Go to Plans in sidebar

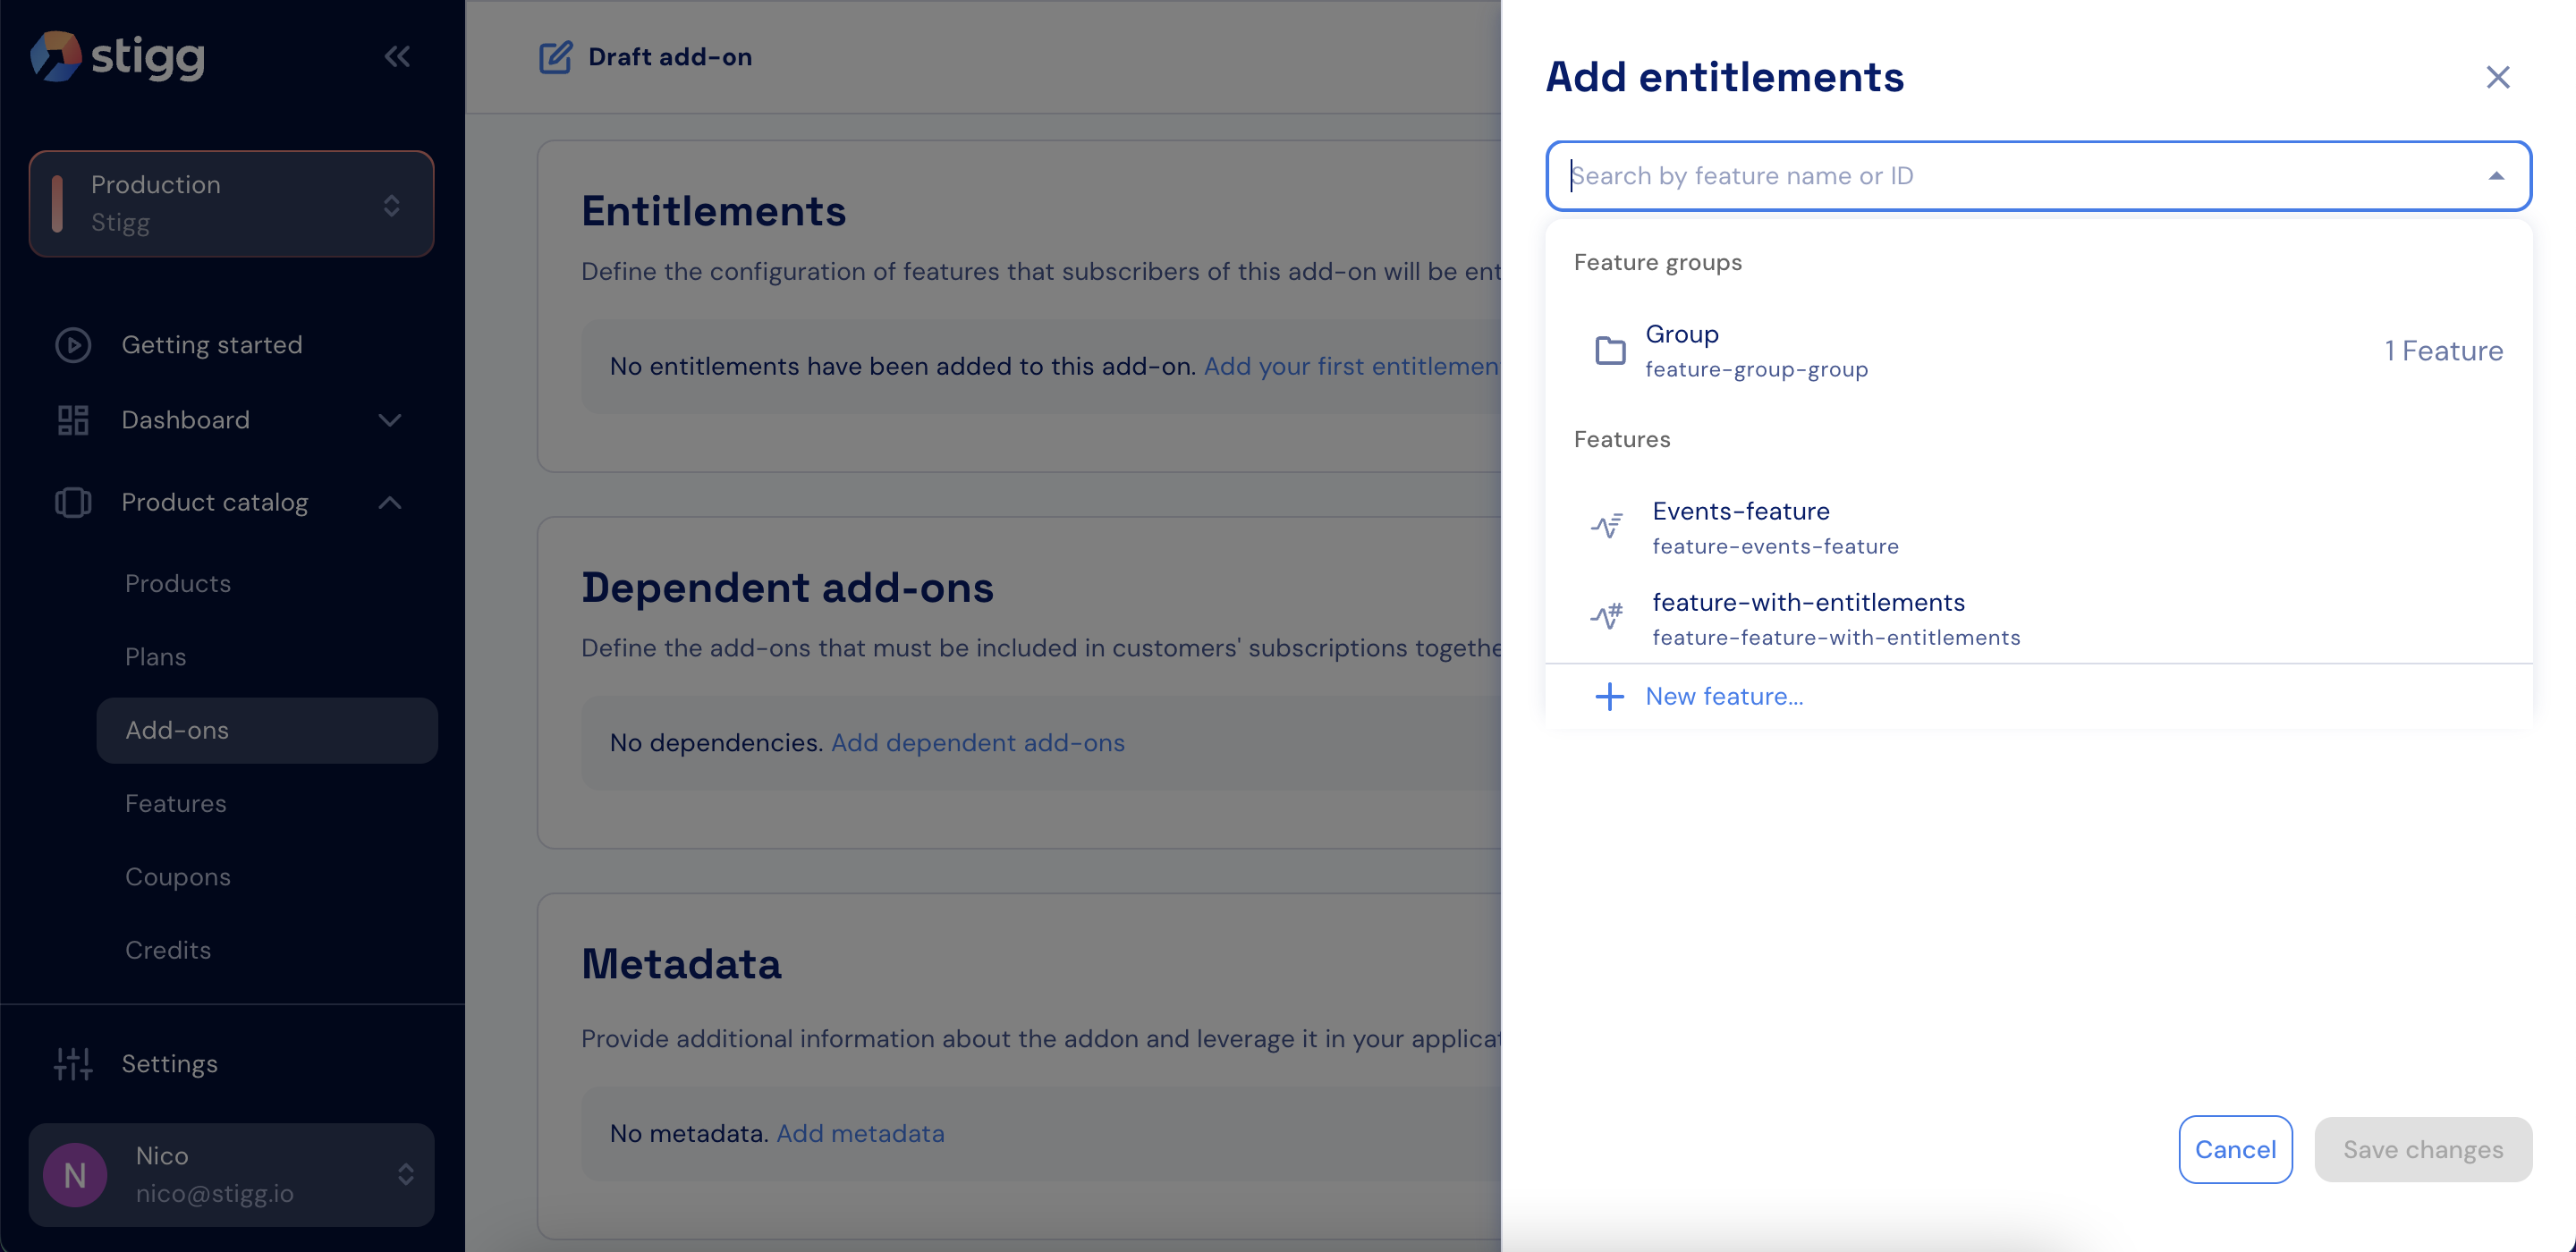coord(156,657)
